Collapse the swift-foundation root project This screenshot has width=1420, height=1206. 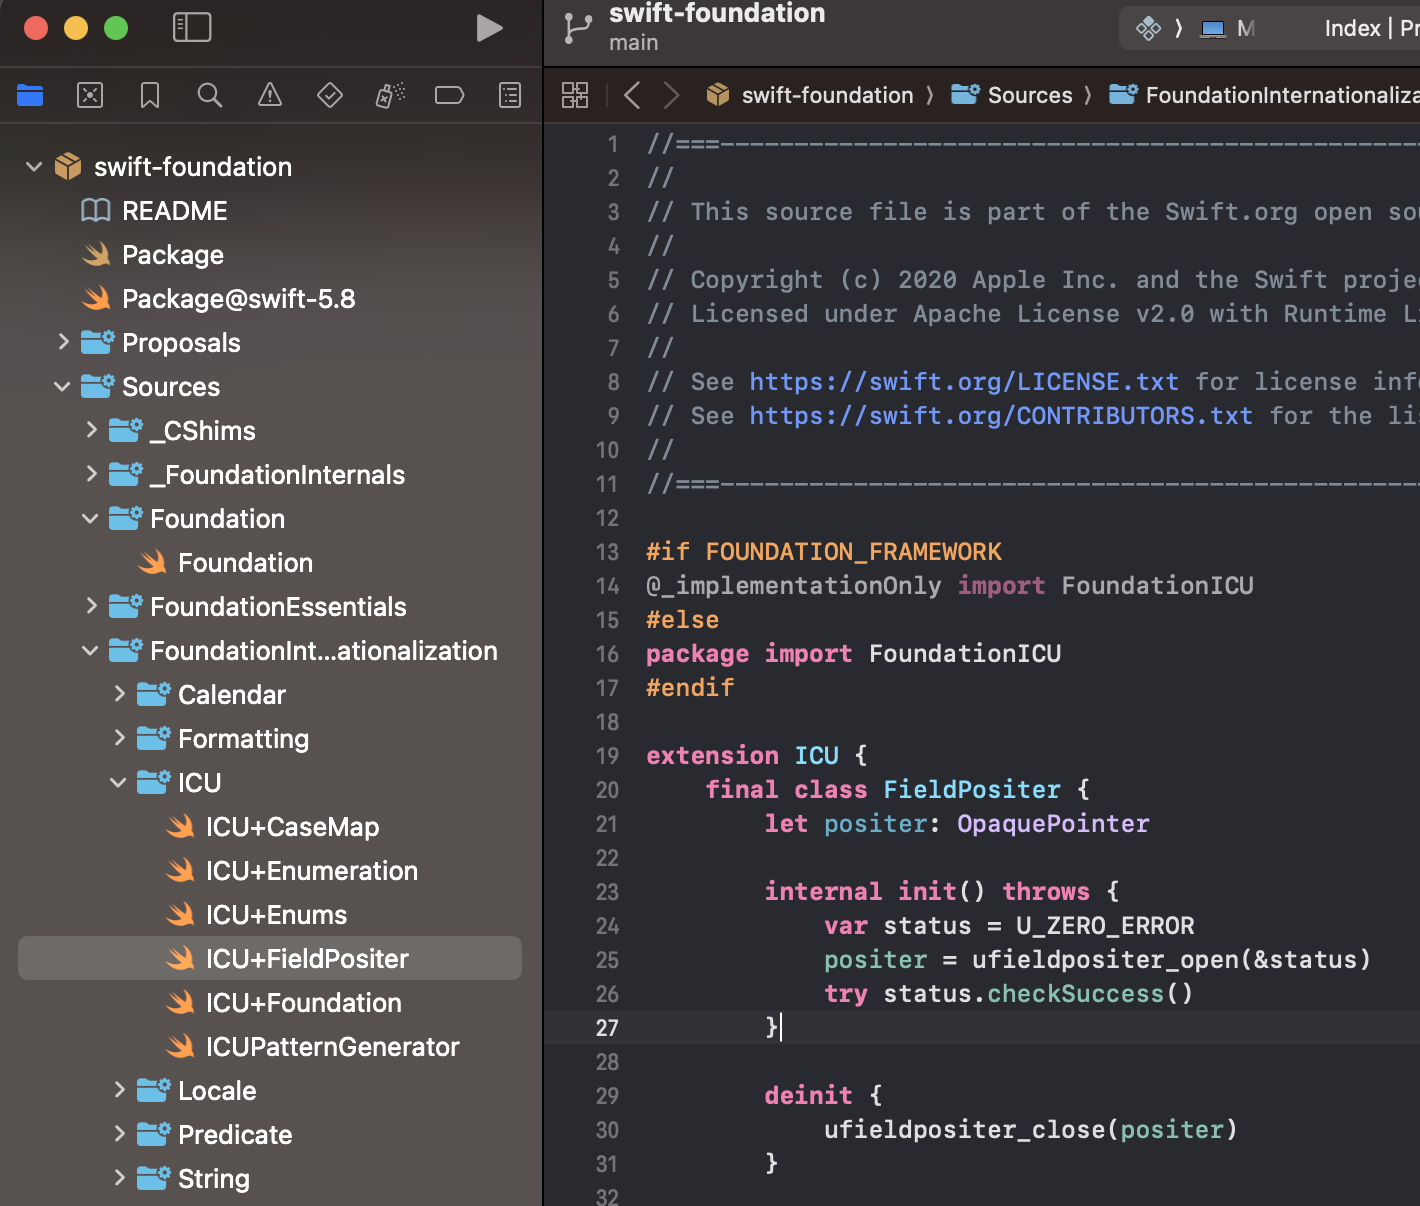coord(34,167)
